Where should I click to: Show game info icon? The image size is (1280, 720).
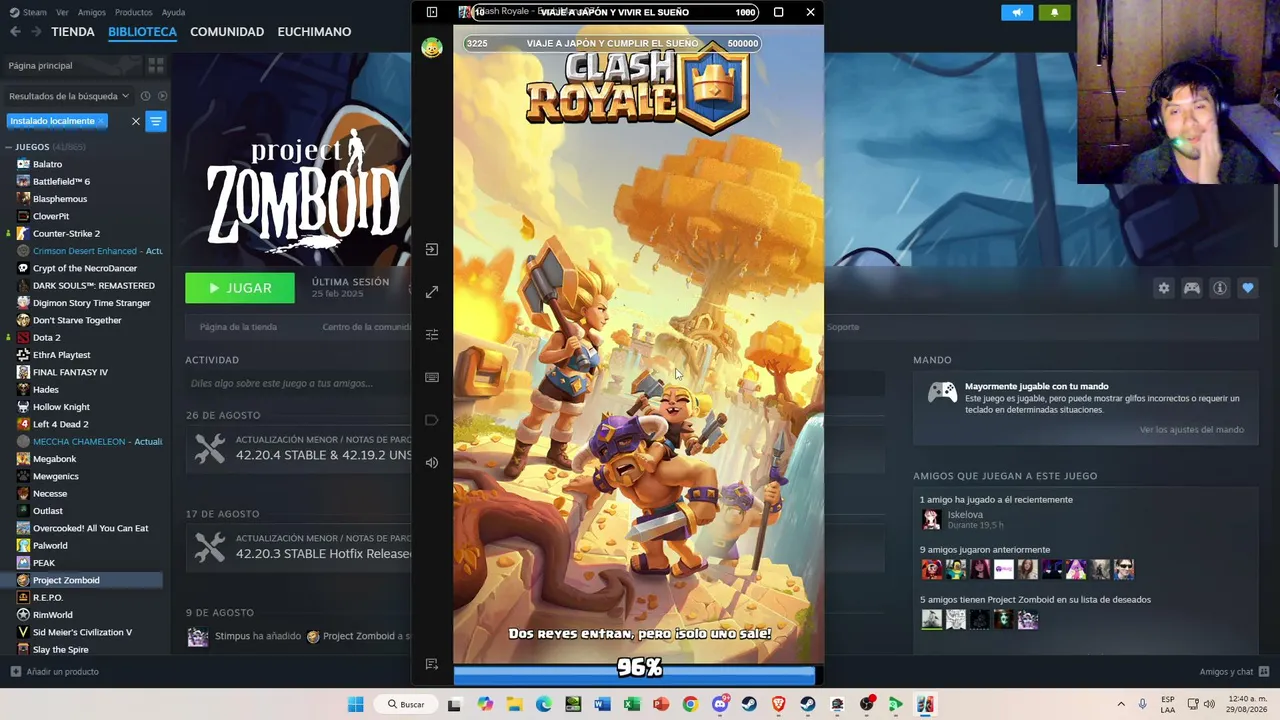click(x=1220, y=288)
